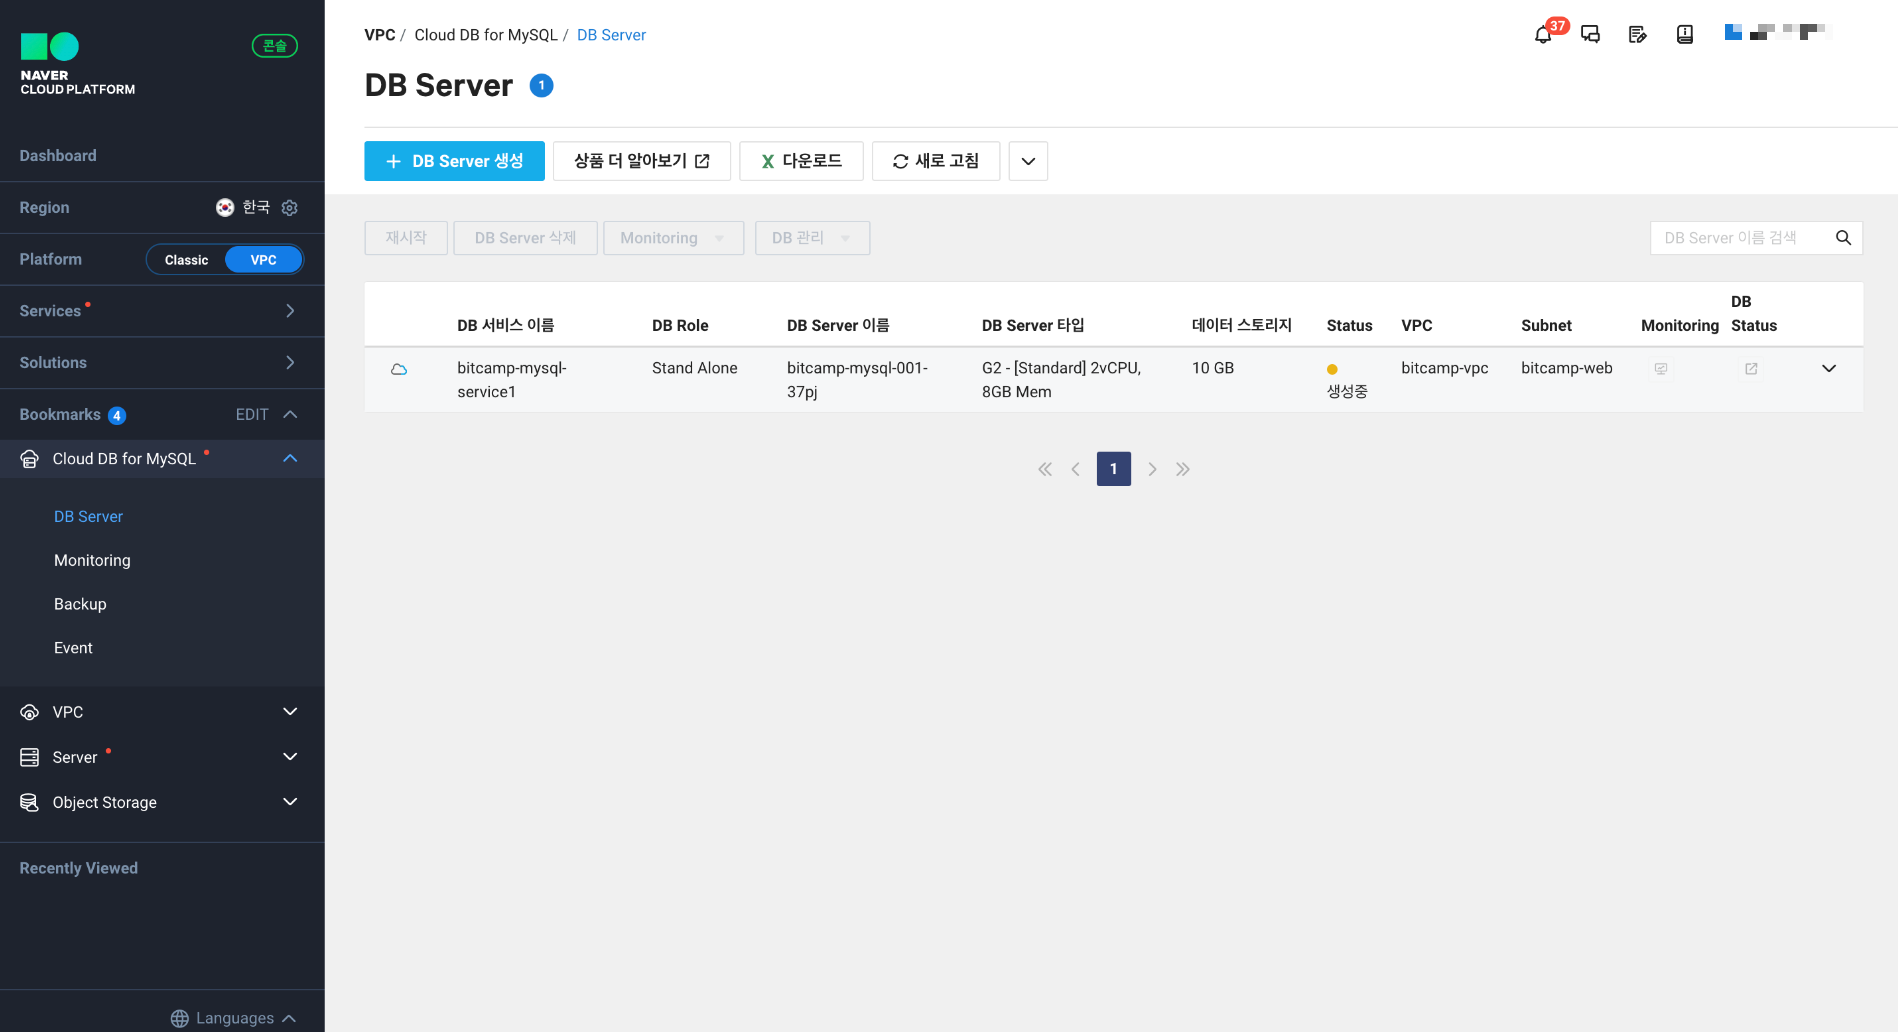Click the bitcamp-mysql-service1 service name

pos(512,380)
